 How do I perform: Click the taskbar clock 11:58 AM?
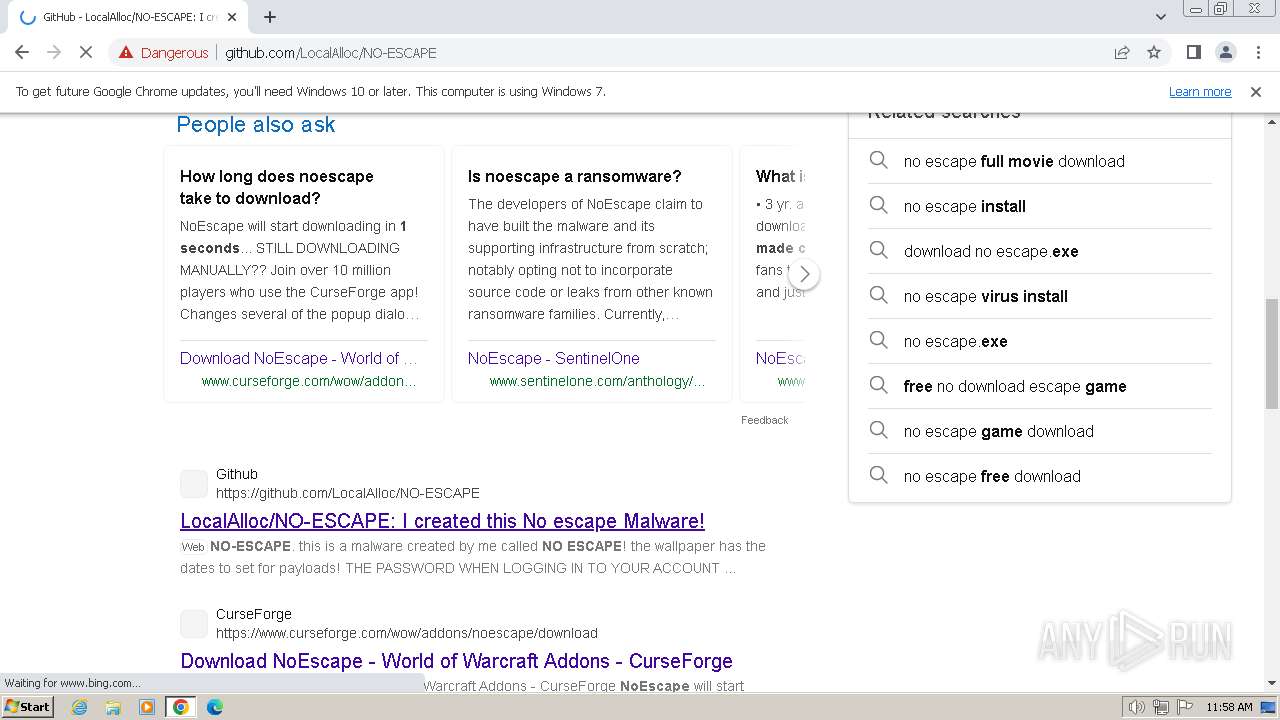tap(1229, 707)
